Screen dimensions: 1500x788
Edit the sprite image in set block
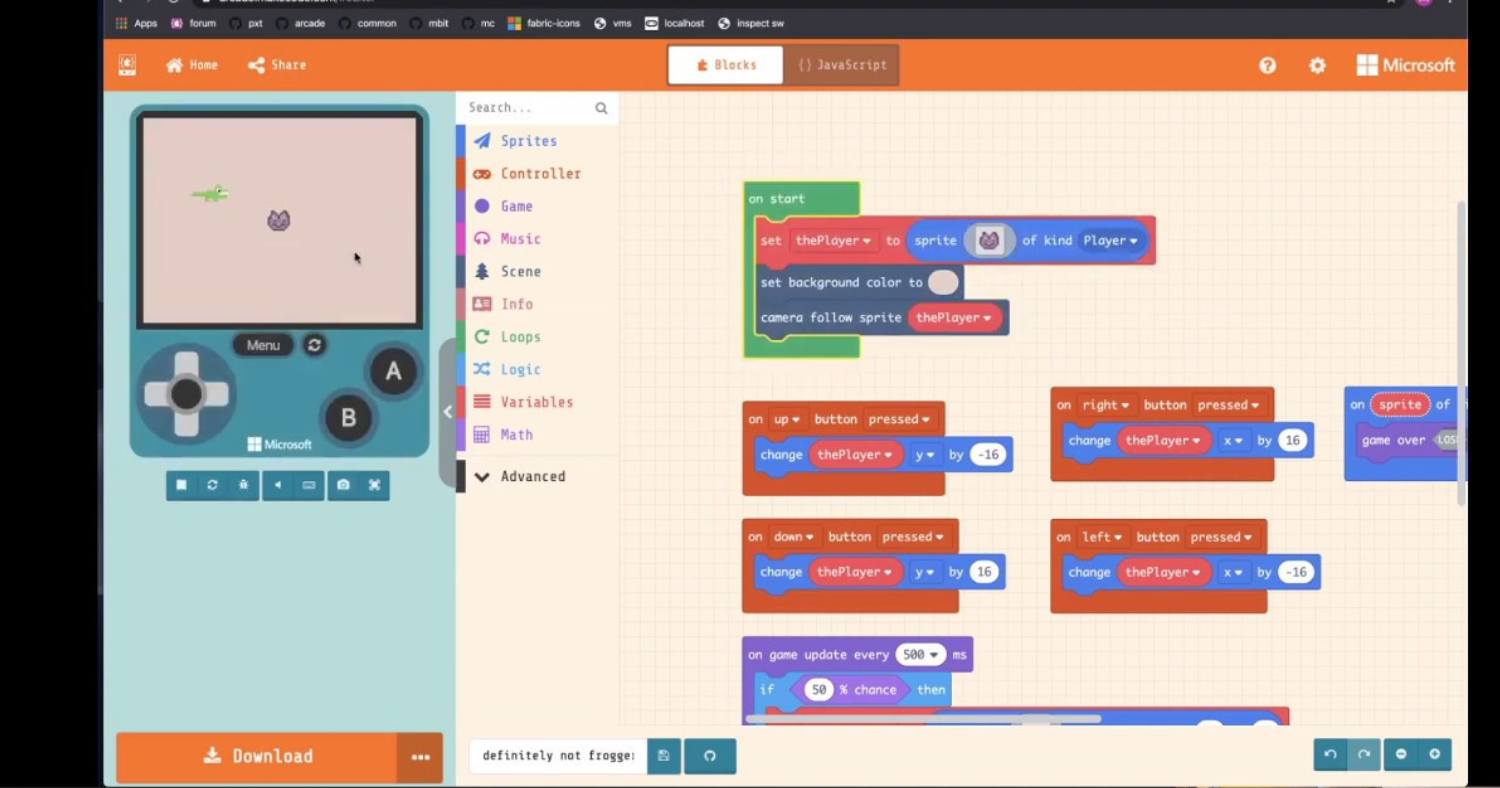click(x=988, y=241)
